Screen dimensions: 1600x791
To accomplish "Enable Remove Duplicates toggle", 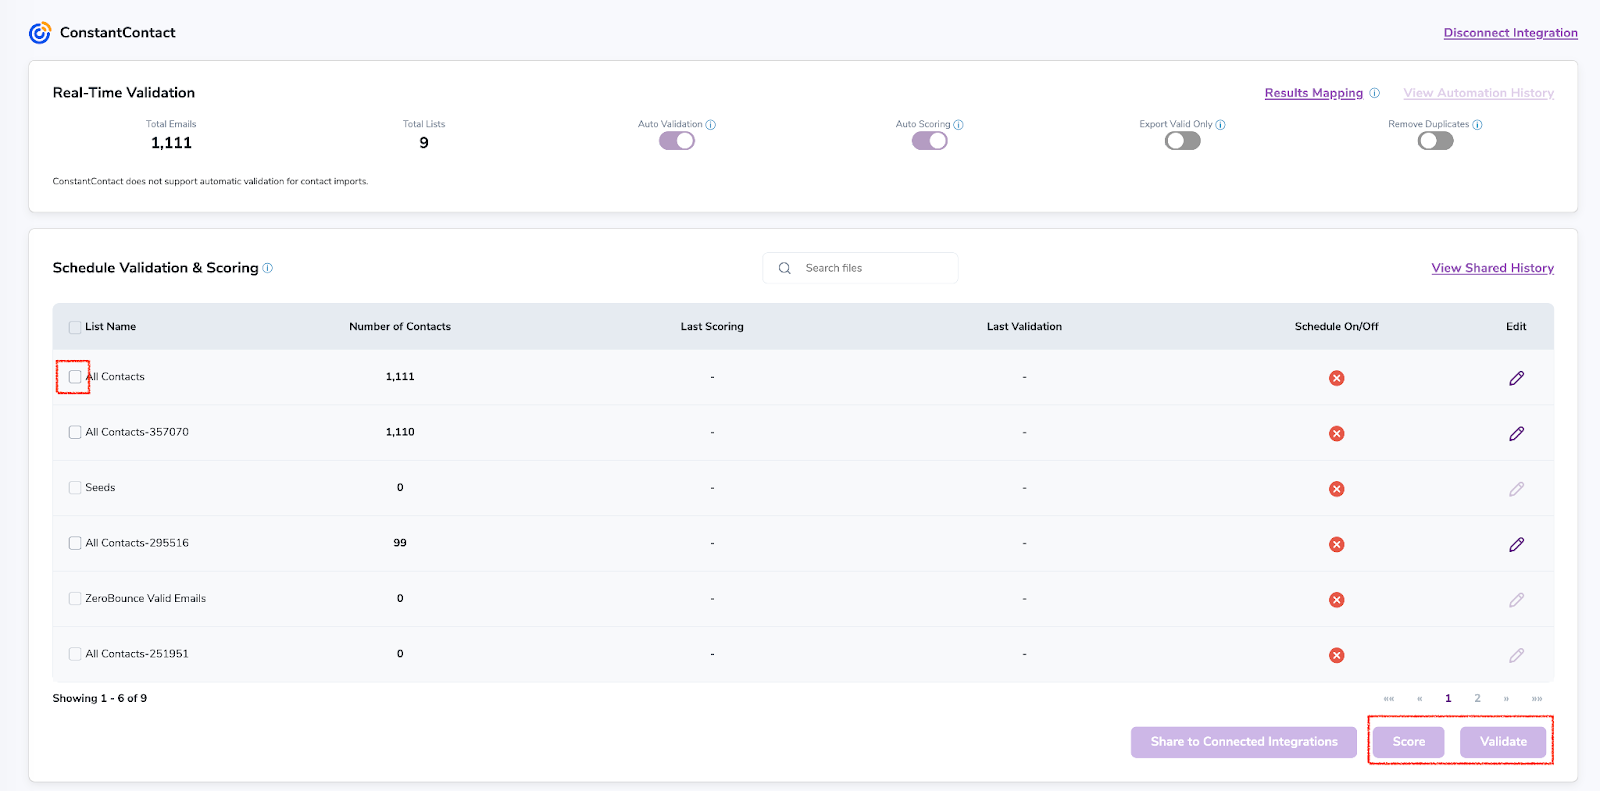I will click(1436, 141).
